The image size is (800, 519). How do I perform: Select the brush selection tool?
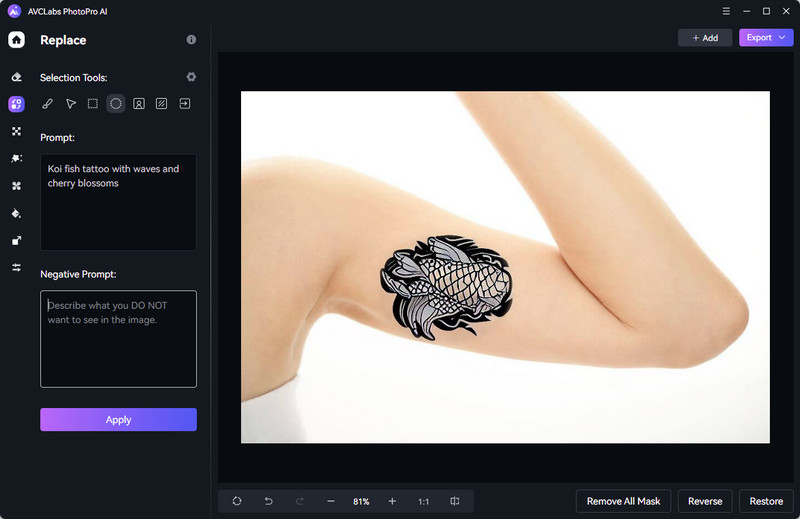click(47, 104)
